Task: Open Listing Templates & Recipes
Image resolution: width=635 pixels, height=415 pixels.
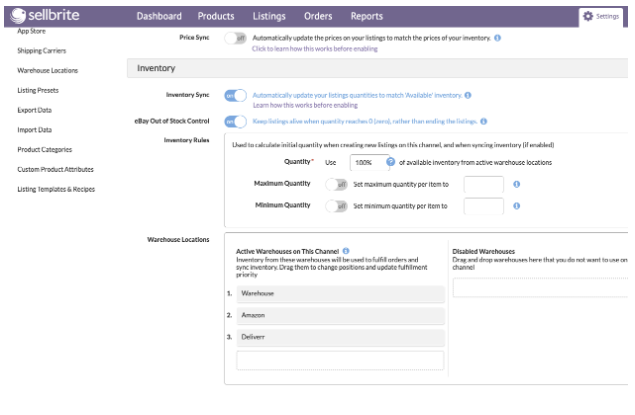Action: click(56, 189)
